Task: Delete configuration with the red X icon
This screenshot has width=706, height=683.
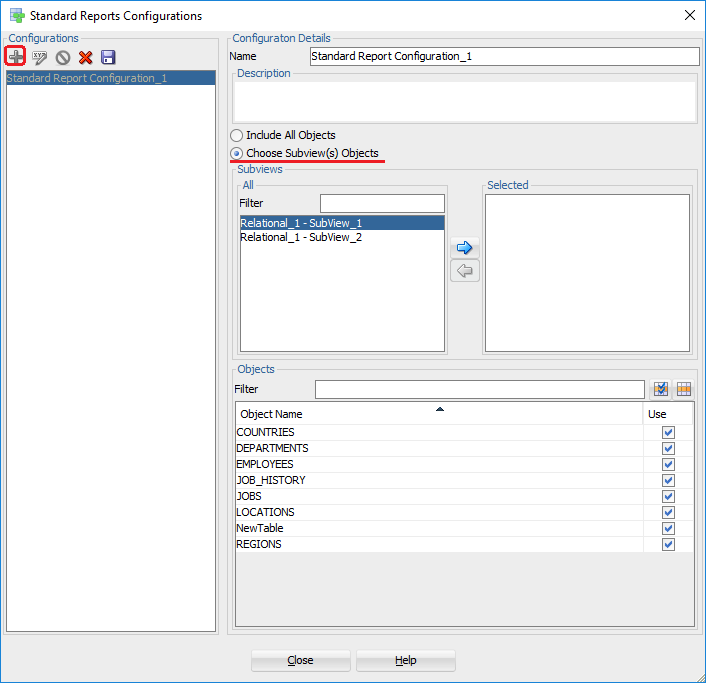Action: point(85,58)
